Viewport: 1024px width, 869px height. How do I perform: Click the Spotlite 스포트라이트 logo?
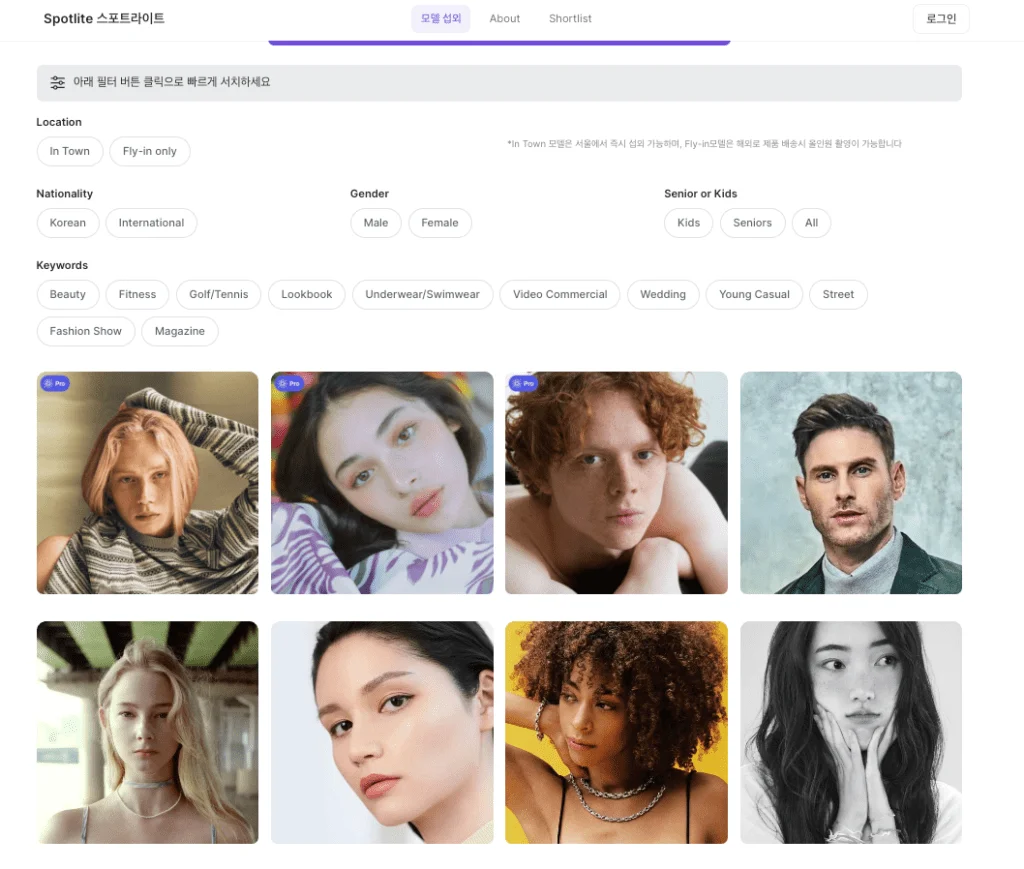(x=104, y=19)
